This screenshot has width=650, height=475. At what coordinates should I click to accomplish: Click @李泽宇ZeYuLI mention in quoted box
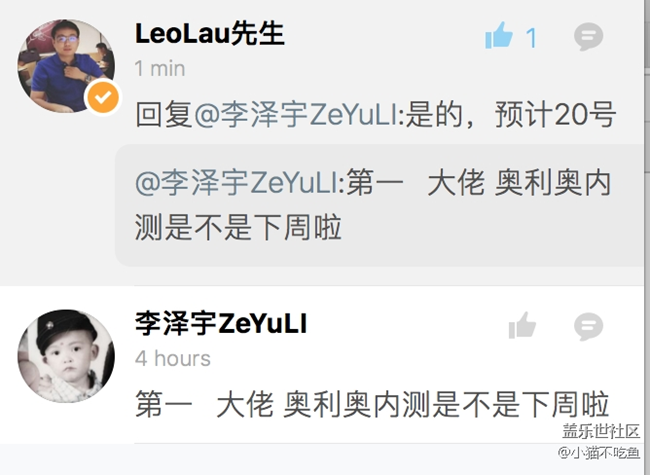click(240, 183)
